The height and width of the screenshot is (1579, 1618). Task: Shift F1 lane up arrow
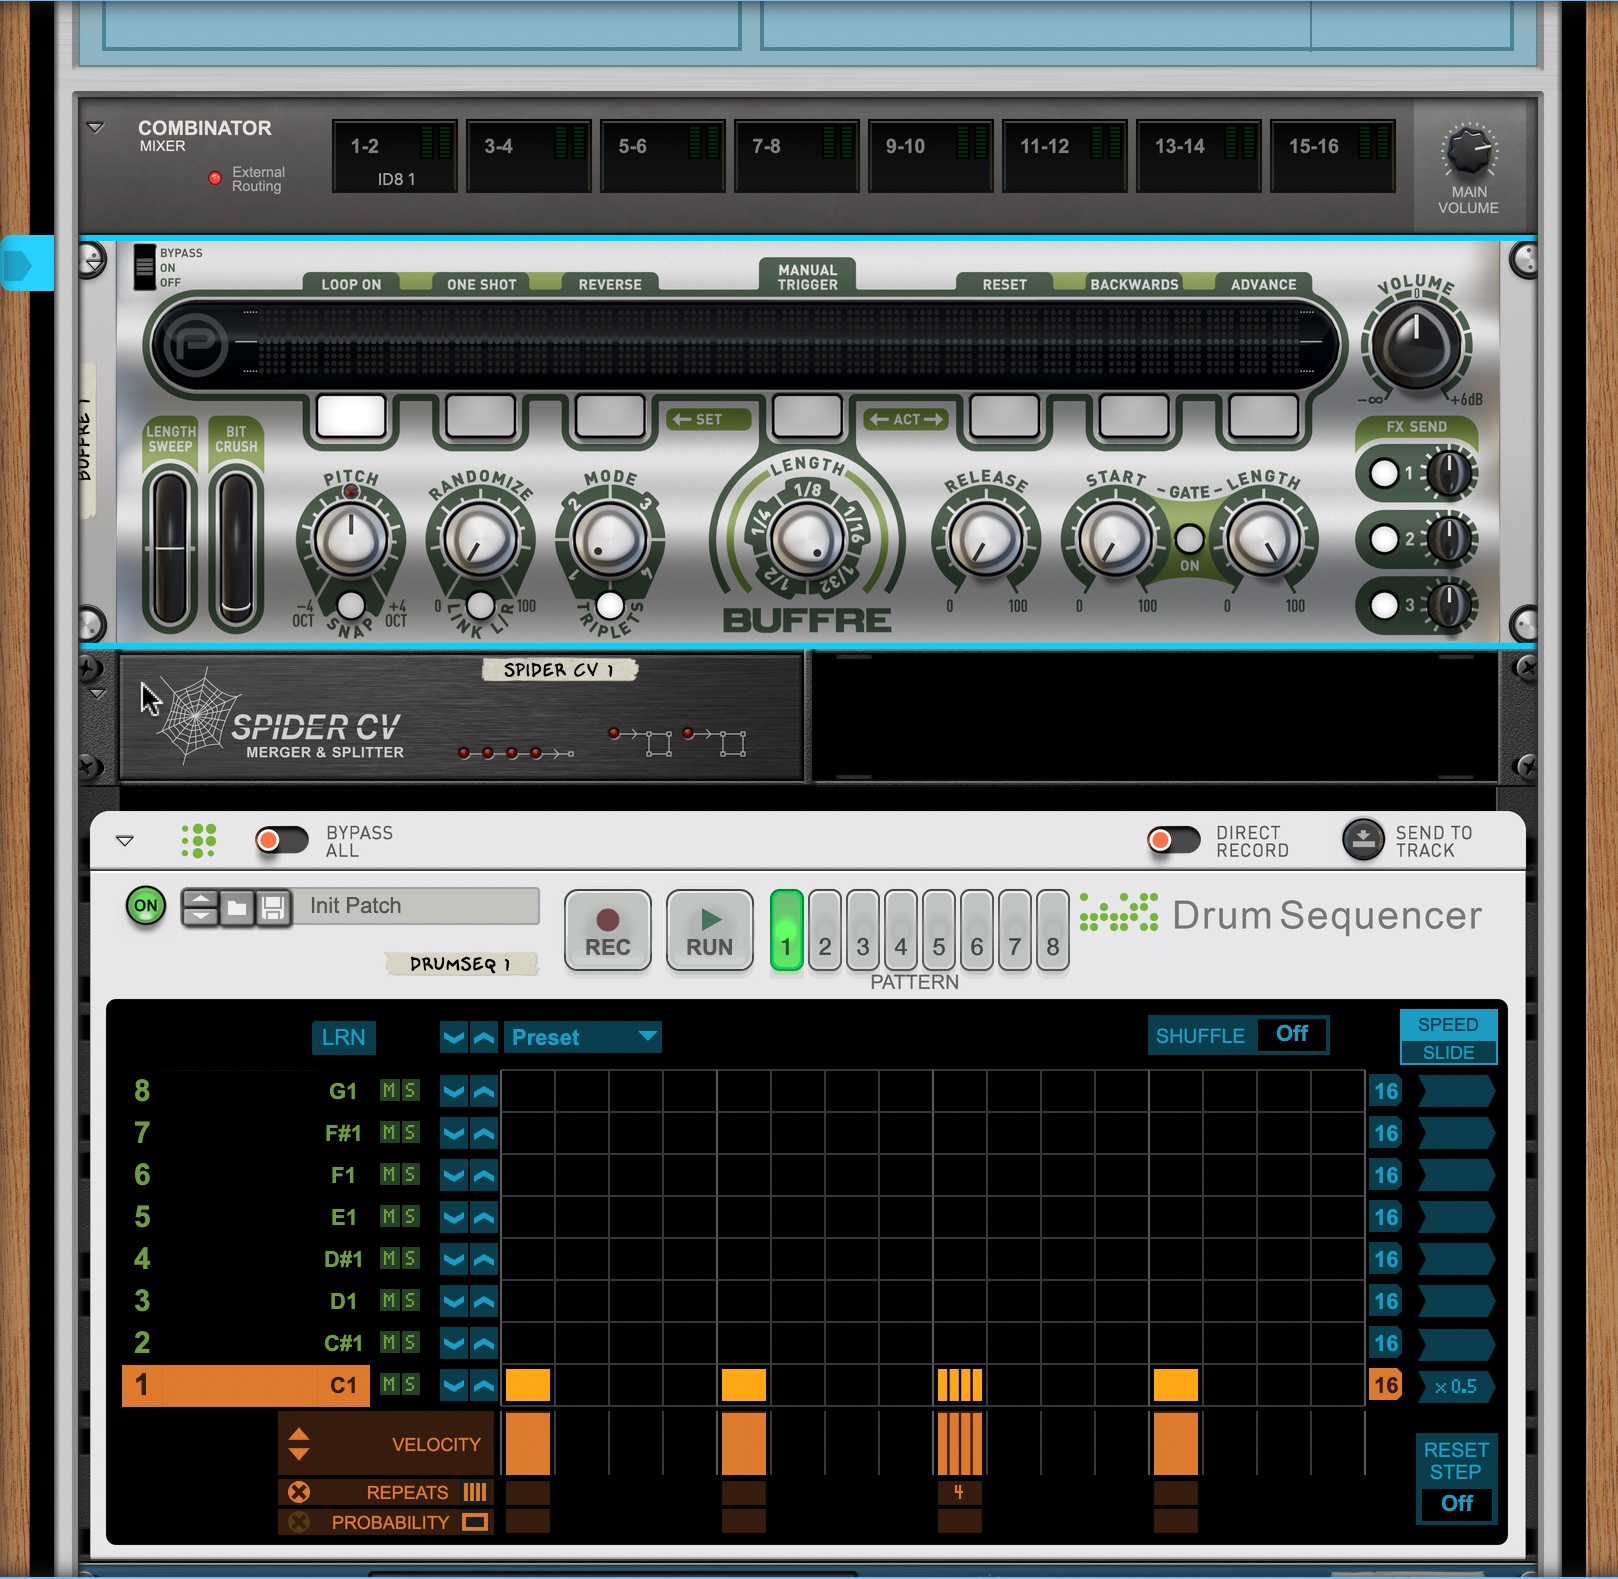(x=484, y=1175)
